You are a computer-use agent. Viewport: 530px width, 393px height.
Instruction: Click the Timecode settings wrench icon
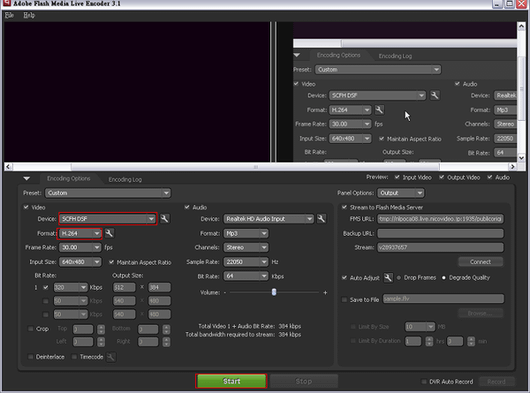(111, 357)
